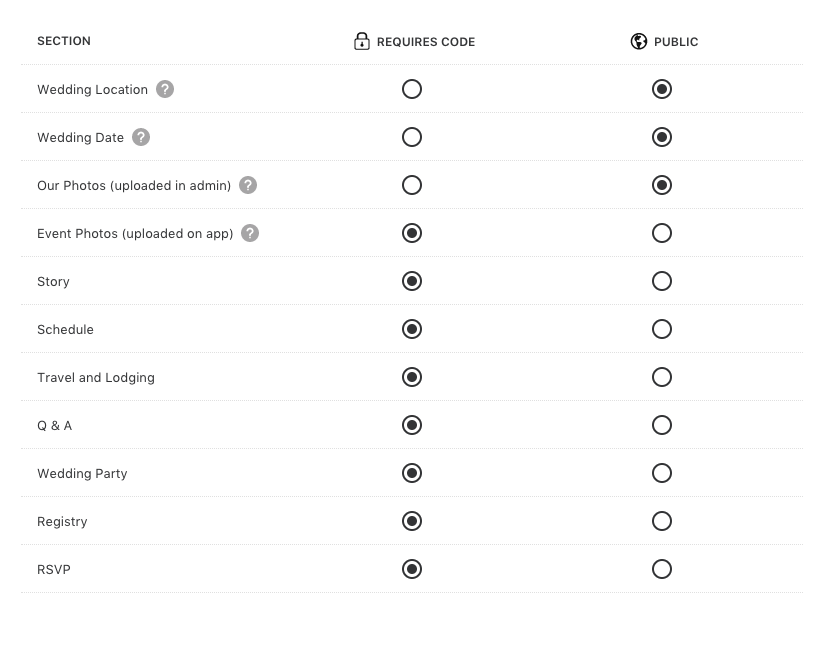The height and width of the screenshot is (646, 834).
Task: Make Q & A section public
Action: 662,425
